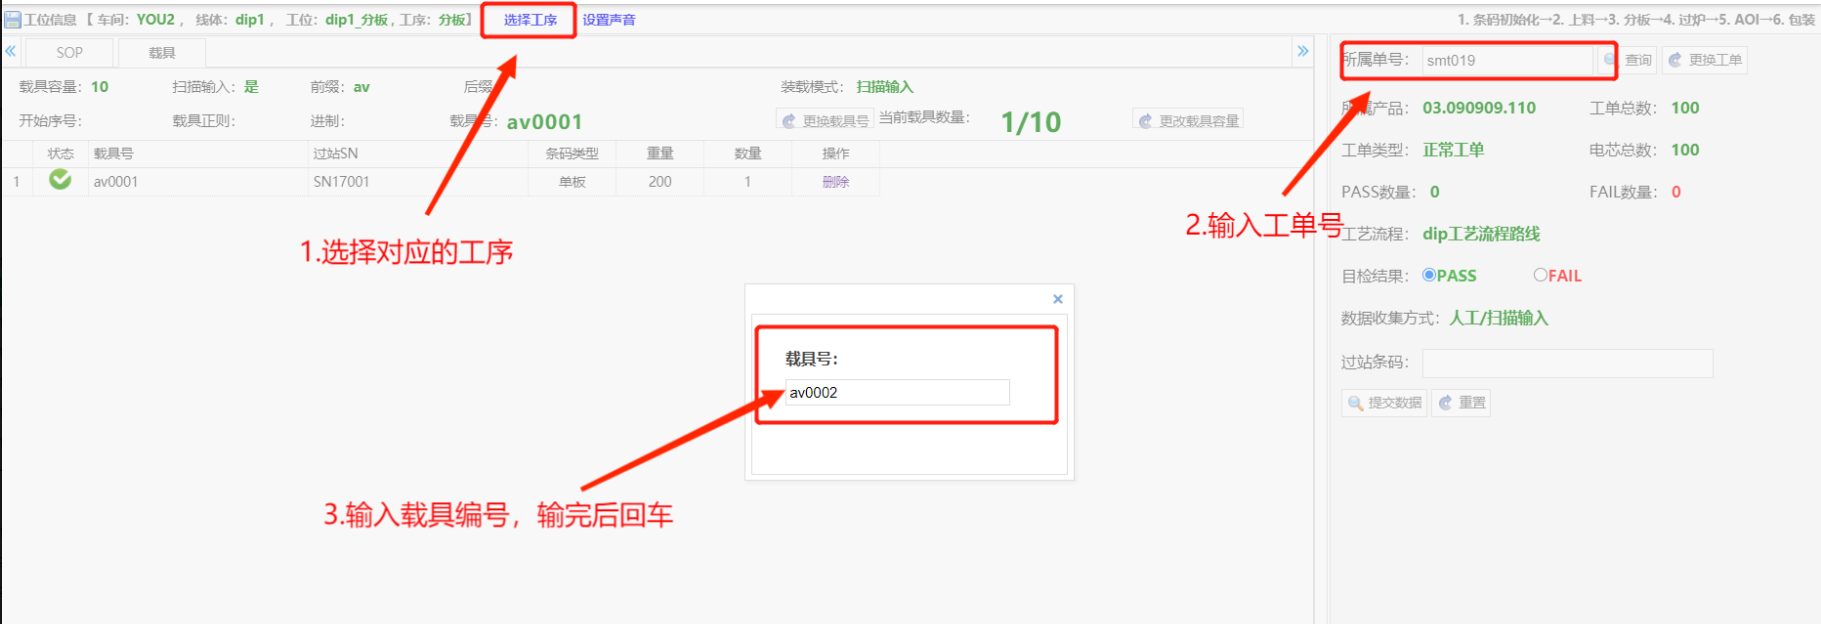Collapse left panel with double chevron
The height and width of the screenshot is (624, 1821).
[x=10, y=51]
